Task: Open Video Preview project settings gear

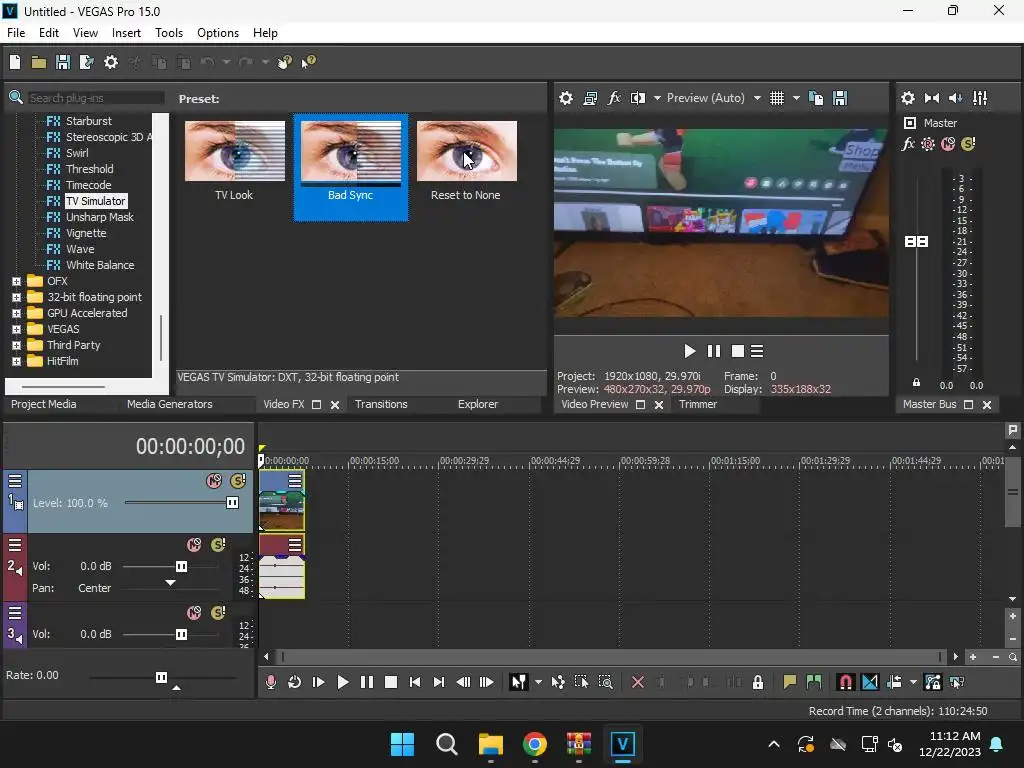Action: (566, 98)
